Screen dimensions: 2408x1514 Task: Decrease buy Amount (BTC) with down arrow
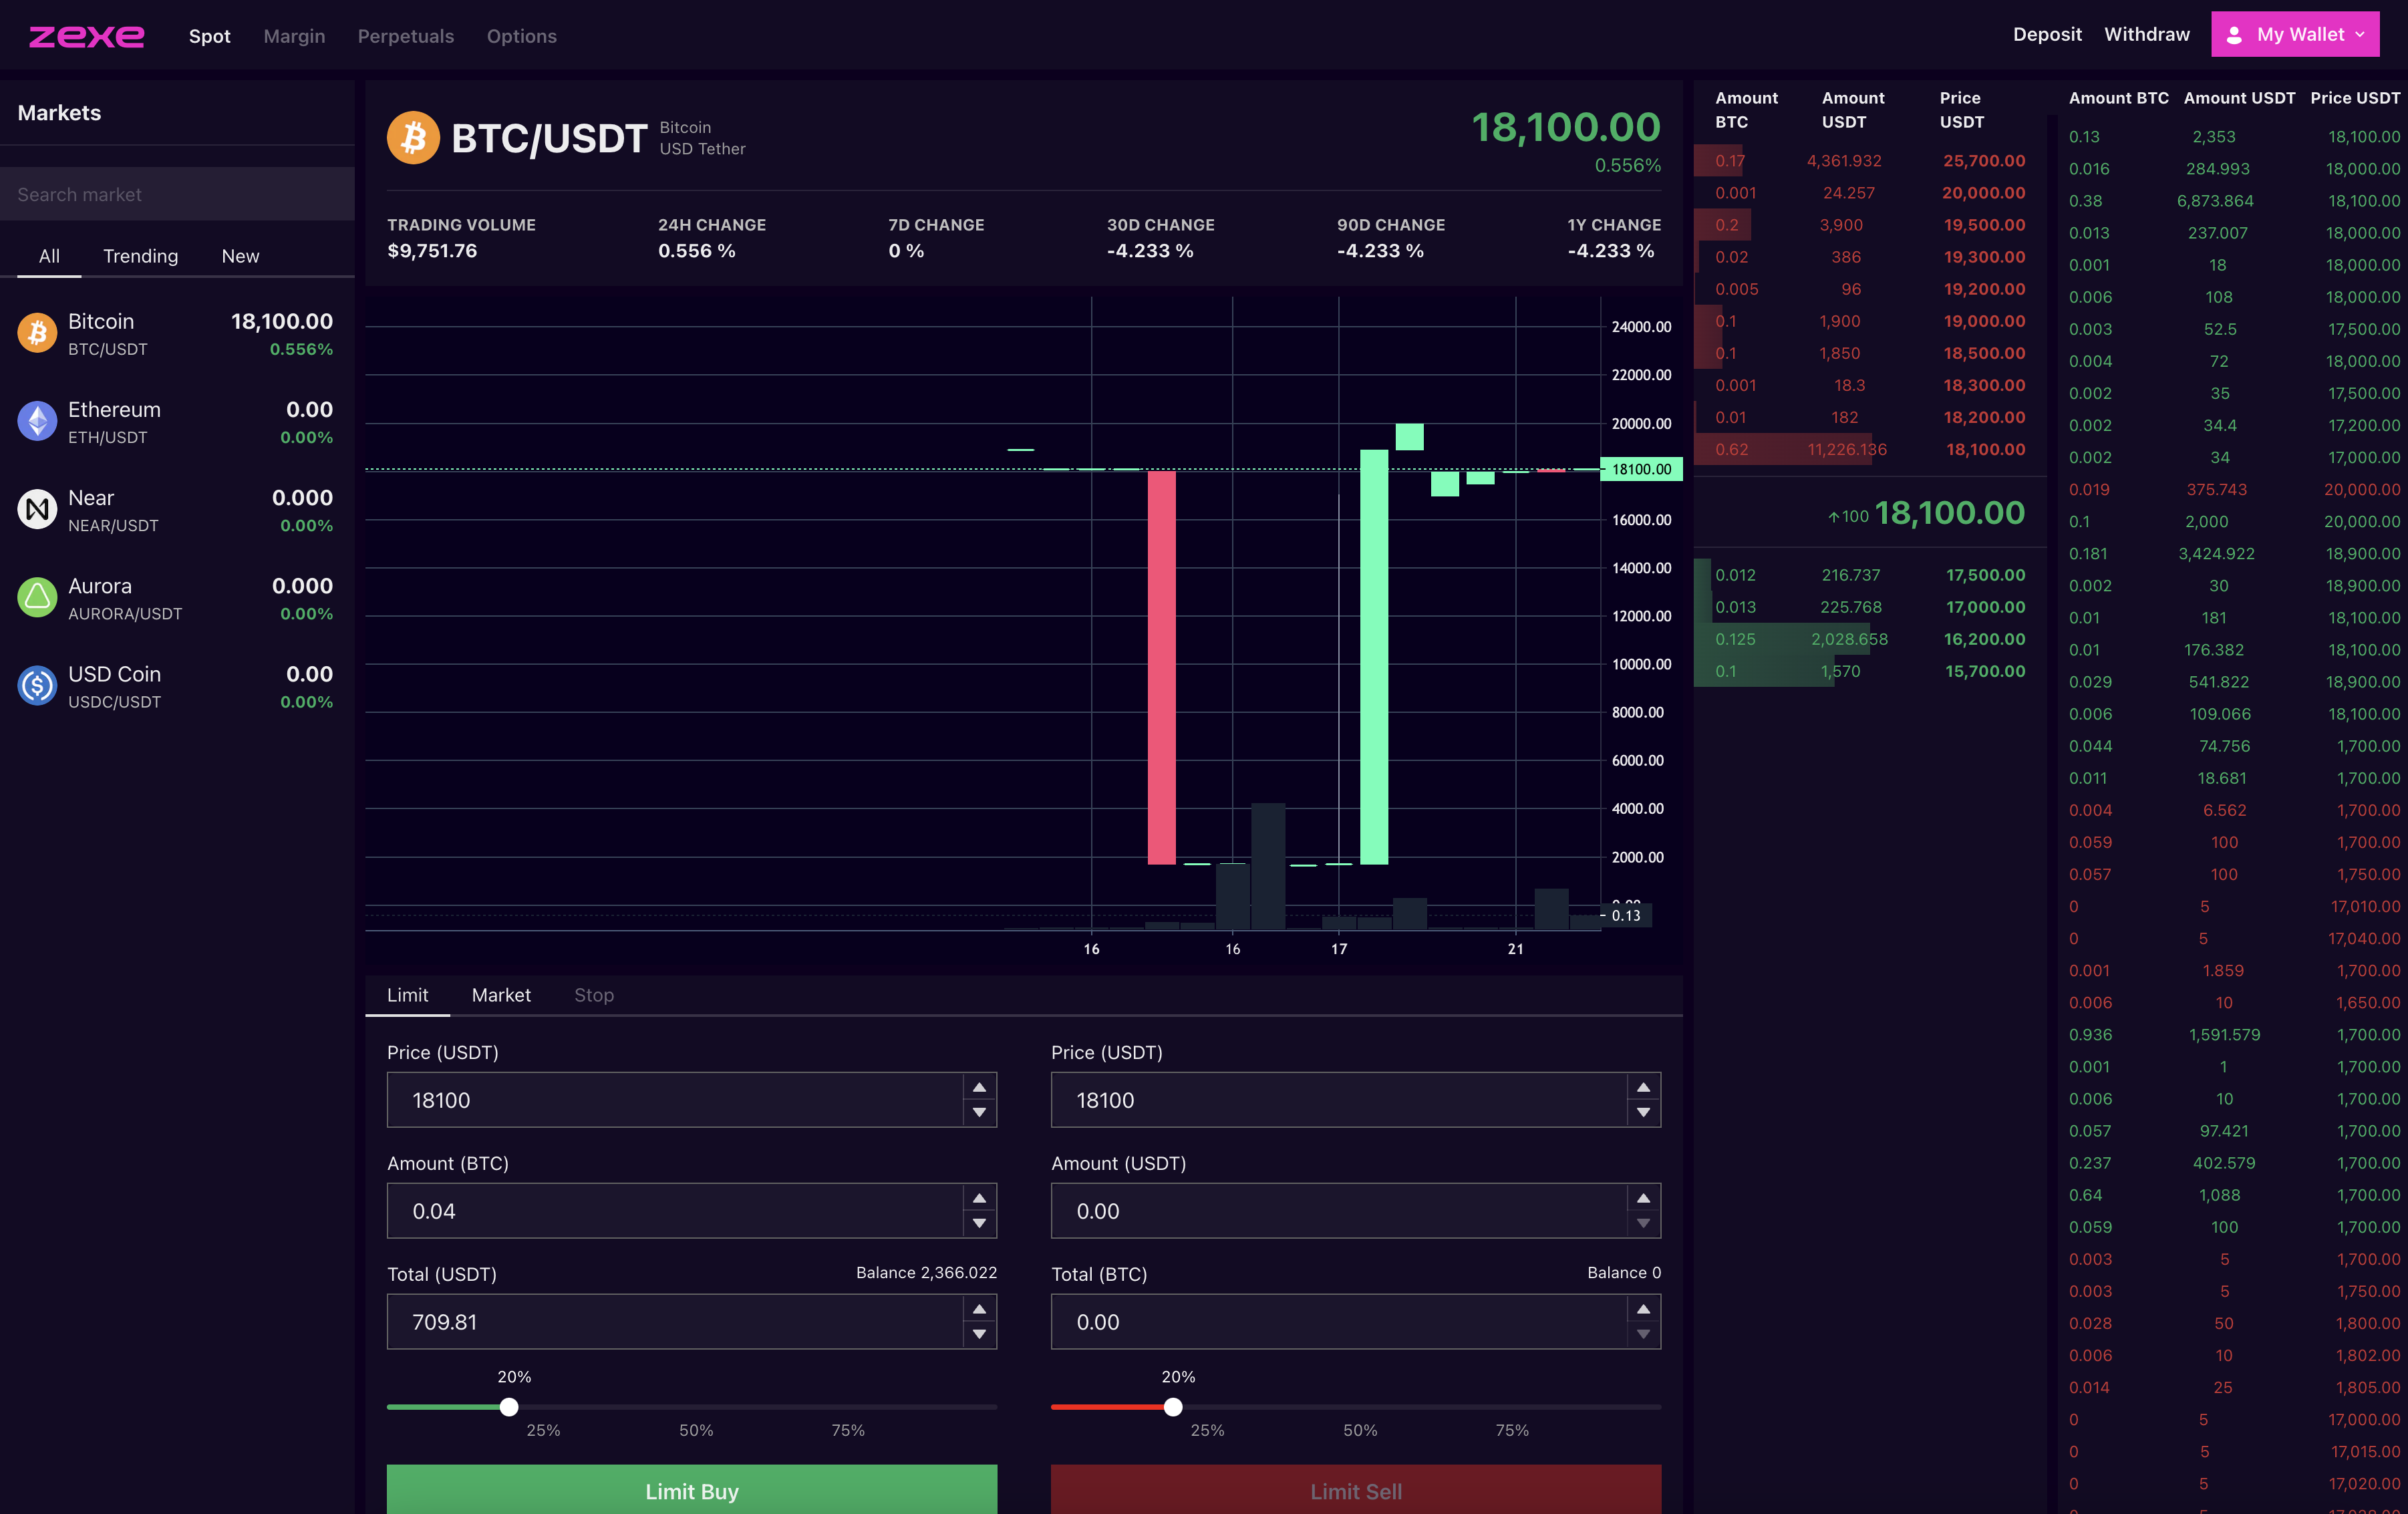[x=979, y=1223]
